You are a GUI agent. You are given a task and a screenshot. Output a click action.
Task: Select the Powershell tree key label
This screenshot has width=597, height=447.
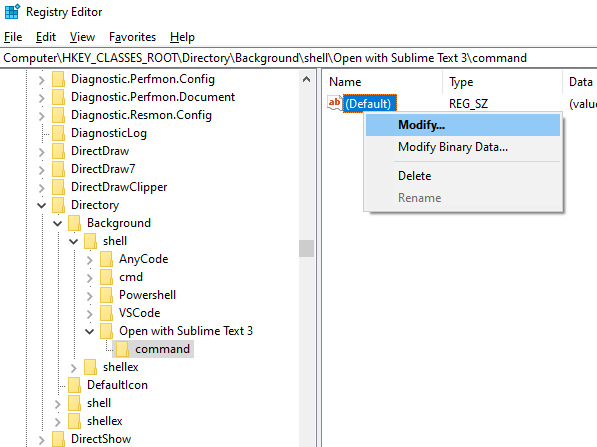tap(147, 295)
